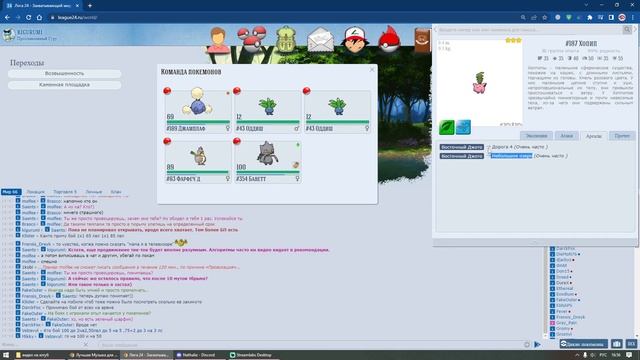This screenshot has height=360, width=640.
Task: Switch to Личные chat tab
Action: [93, 192]
